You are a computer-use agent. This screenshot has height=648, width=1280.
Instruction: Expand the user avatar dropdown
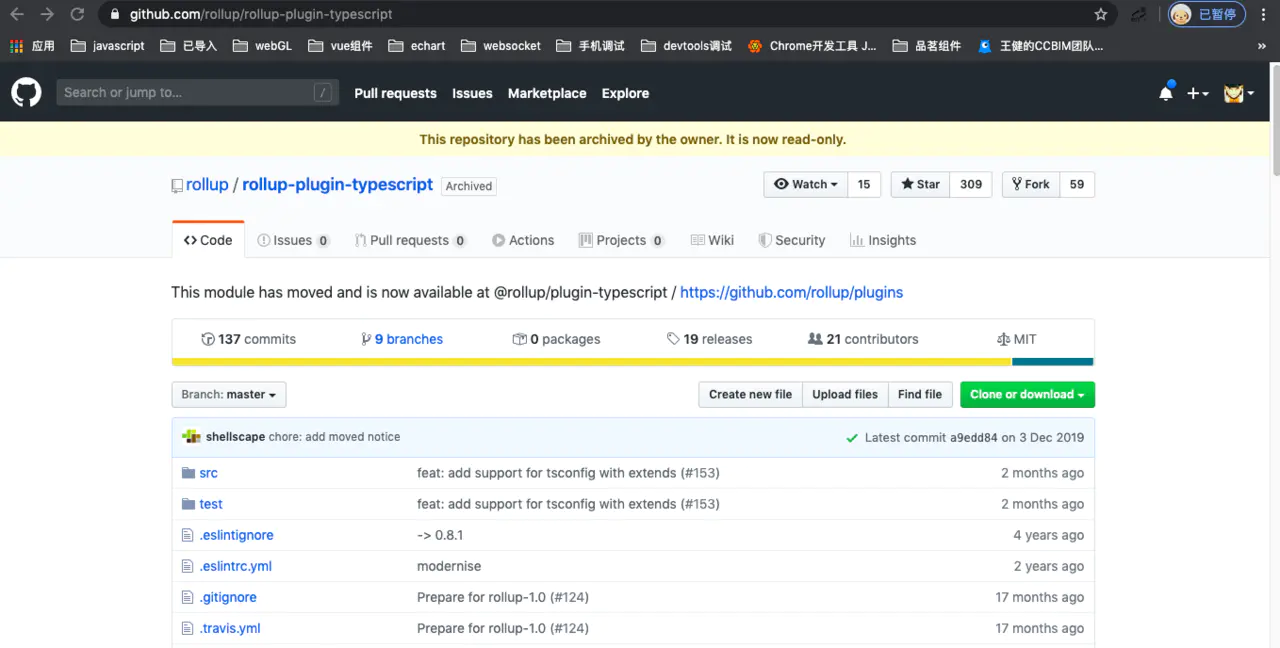click(x=1239, y=93)
